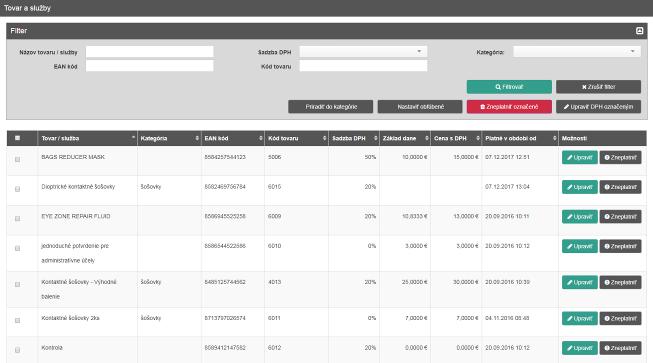
Task: Click the 50% tax rate cell
Action: (370, 157)
